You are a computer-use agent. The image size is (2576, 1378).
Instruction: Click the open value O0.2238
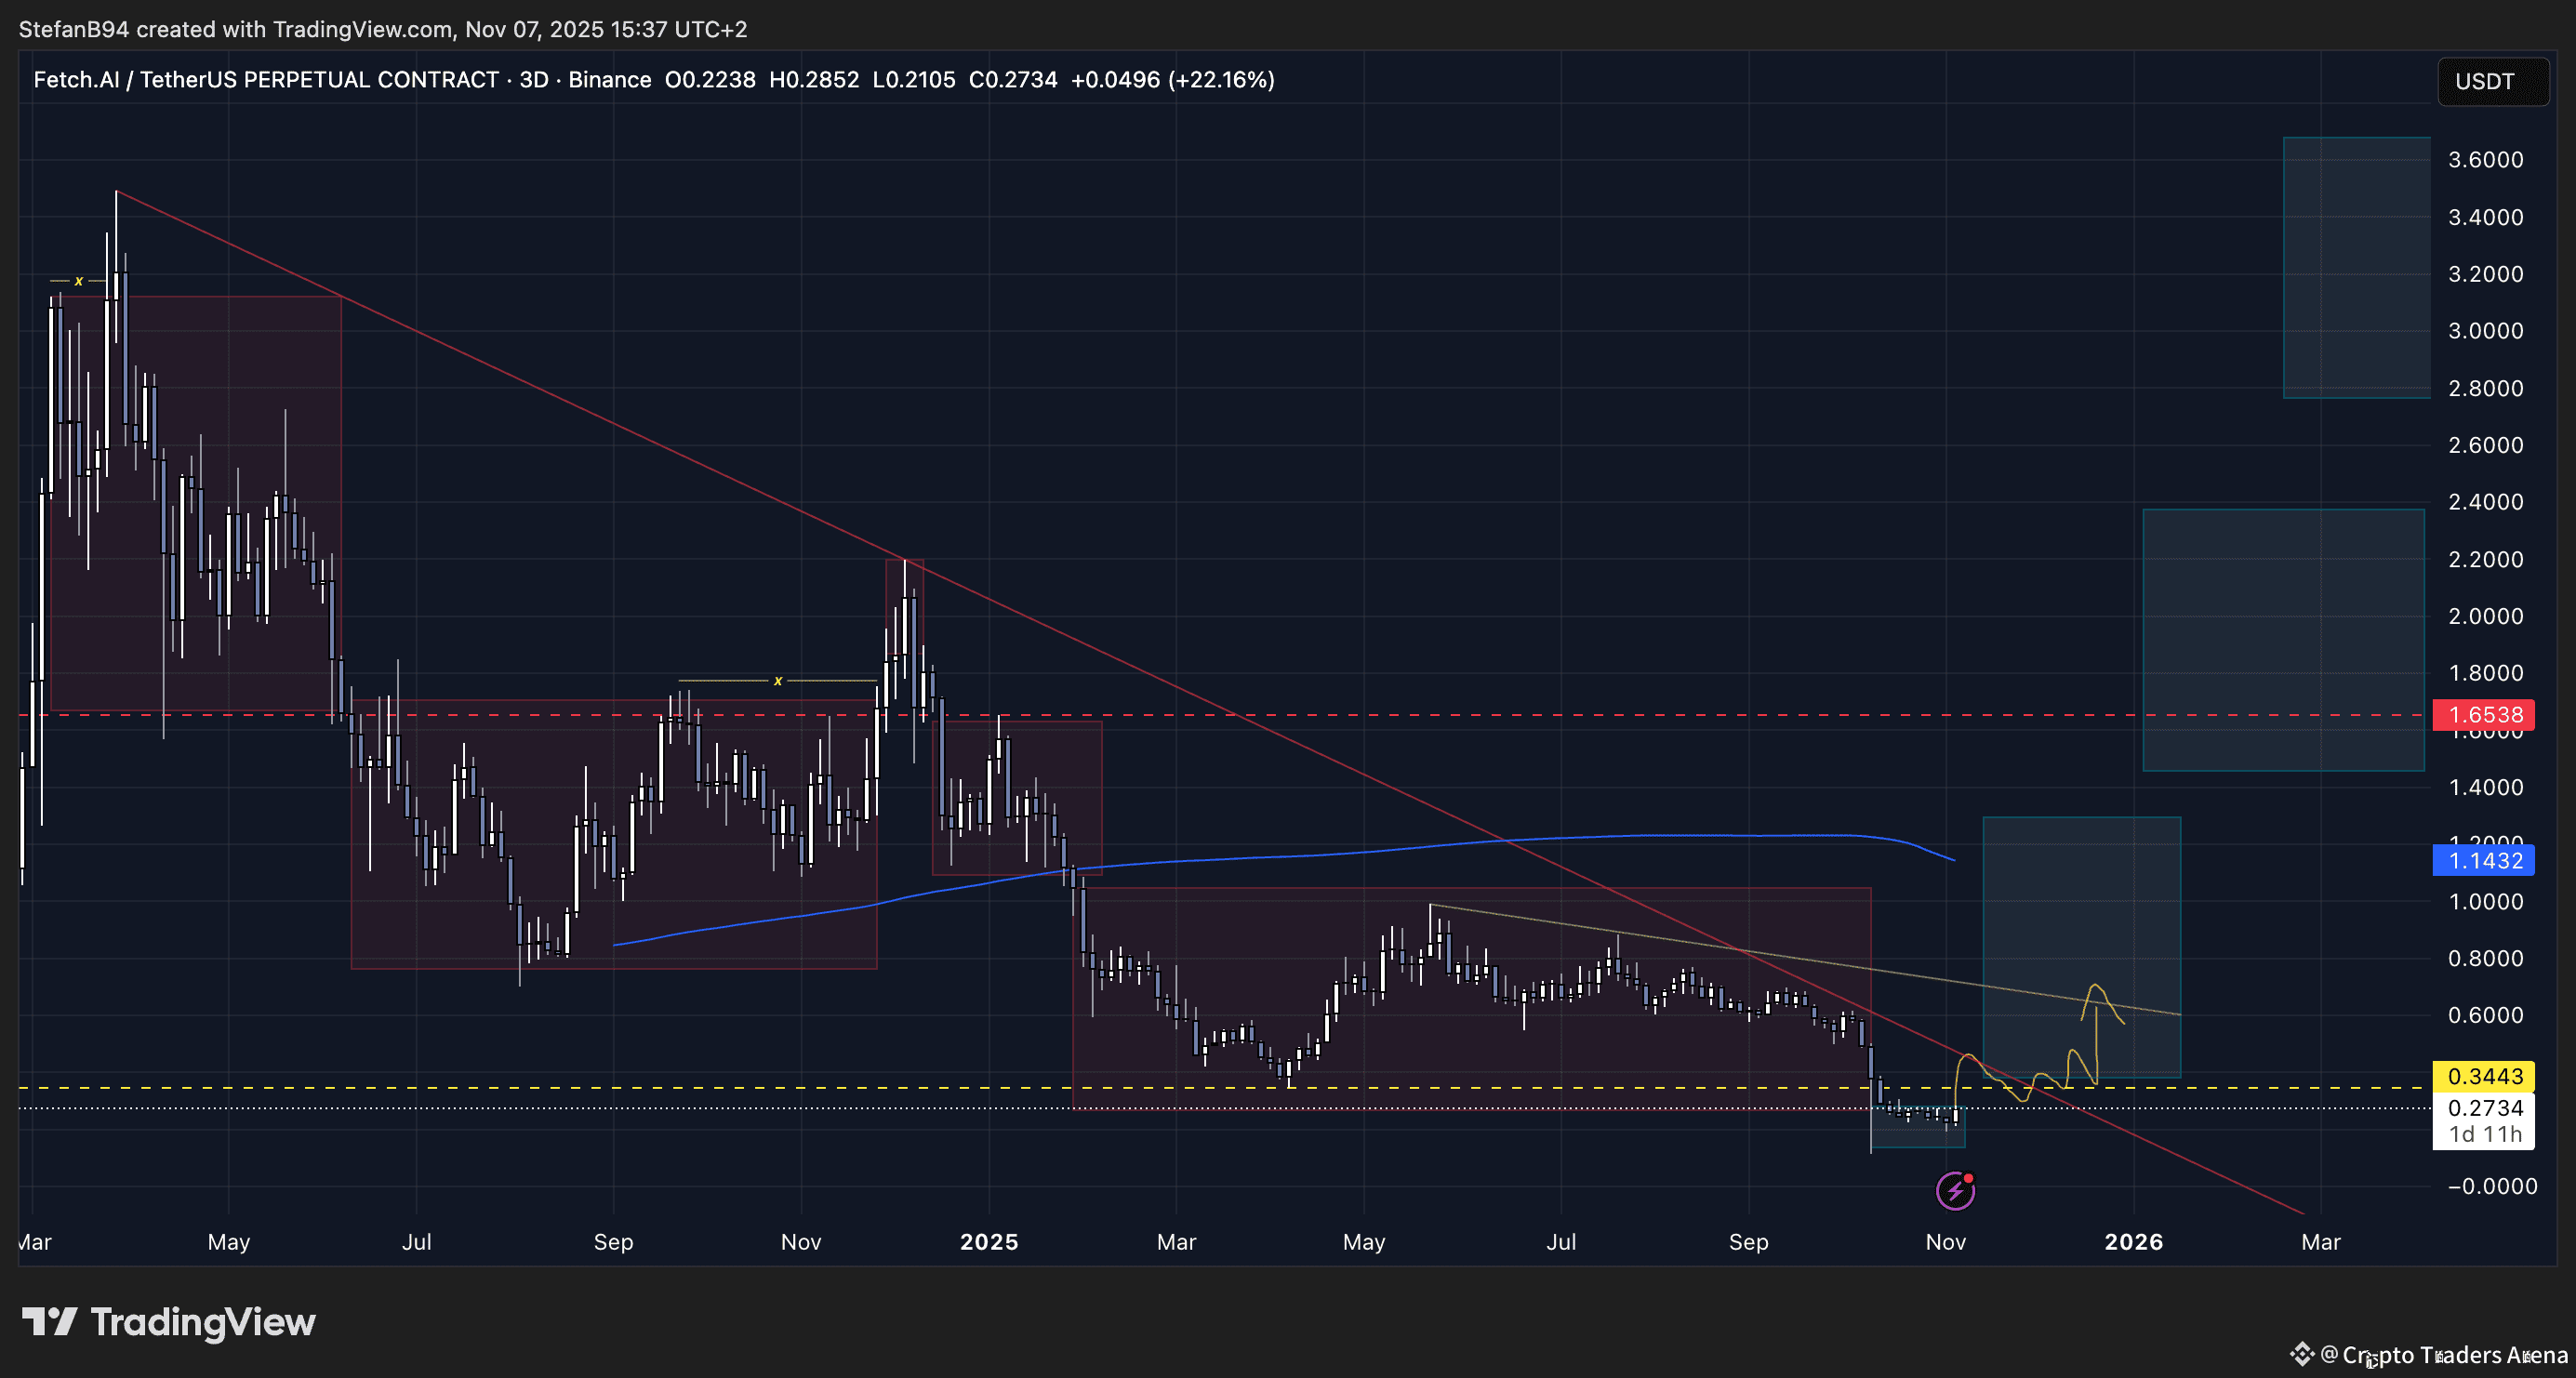(710, 80)
